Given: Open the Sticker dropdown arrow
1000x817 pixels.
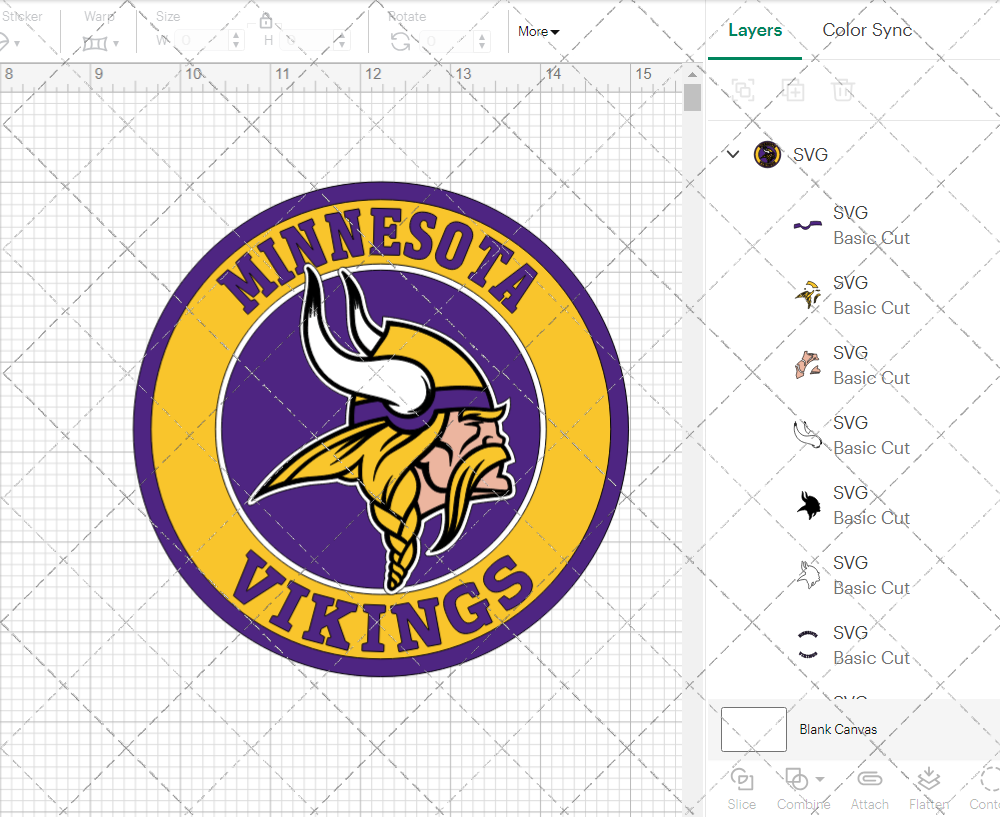Looking at the screenshot, I should [x=17, y=44].
